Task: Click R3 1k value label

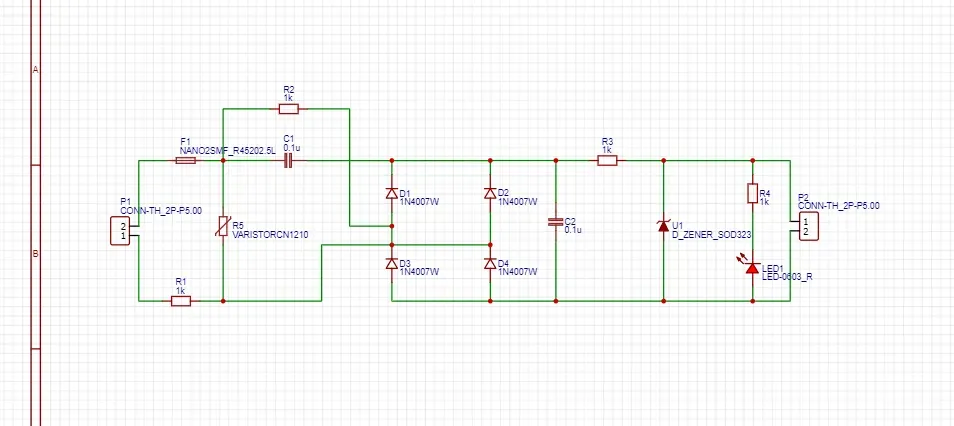Action: click(607, 150)
